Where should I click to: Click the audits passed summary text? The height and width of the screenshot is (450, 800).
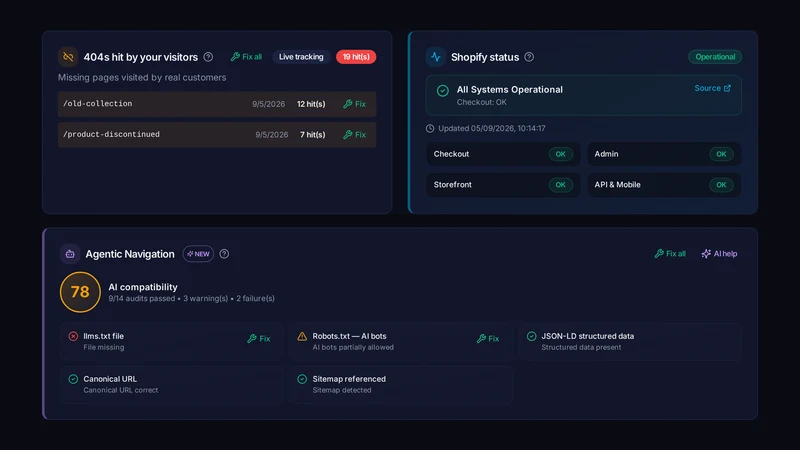pos(191,298)
